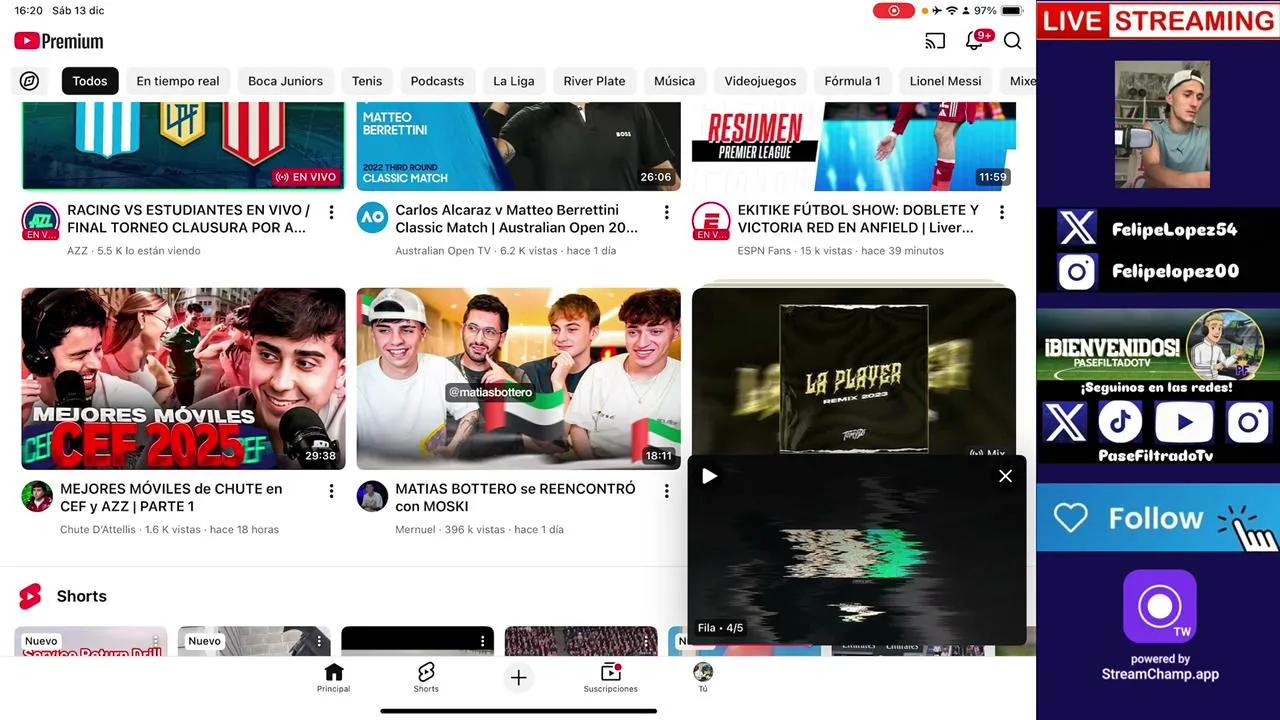1280x720 pixels.
Task: Open @matiasbottero video thumbnail
Action: click(x=518, y=379)
